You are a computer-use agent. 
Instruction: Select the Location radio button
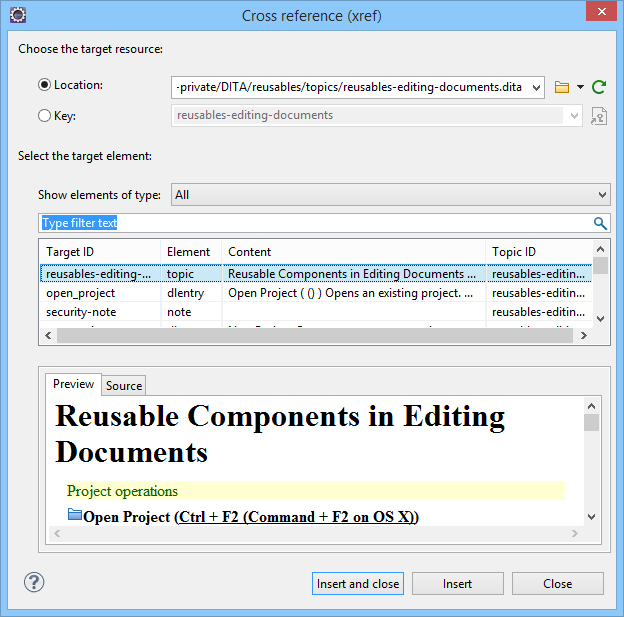click(x=44, y=86)
